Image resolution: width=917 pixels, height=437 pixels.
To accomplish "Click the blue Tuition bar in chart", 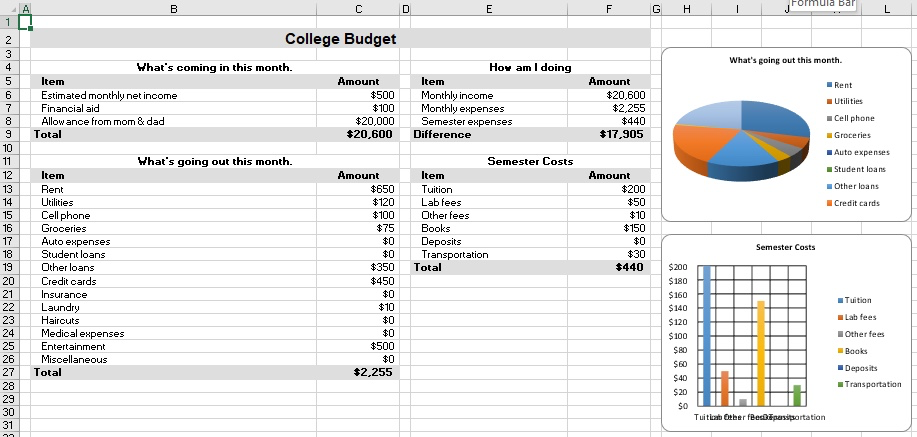I will pyautogui.click(x=706, y=336).
